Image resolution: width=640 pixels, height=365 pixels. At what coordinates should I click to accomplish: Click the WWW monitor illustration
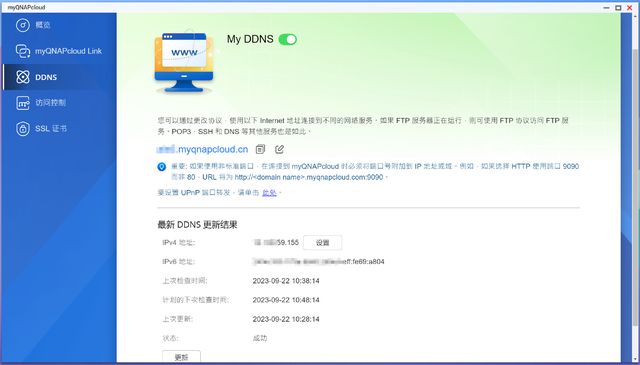(x=184, y=62)
